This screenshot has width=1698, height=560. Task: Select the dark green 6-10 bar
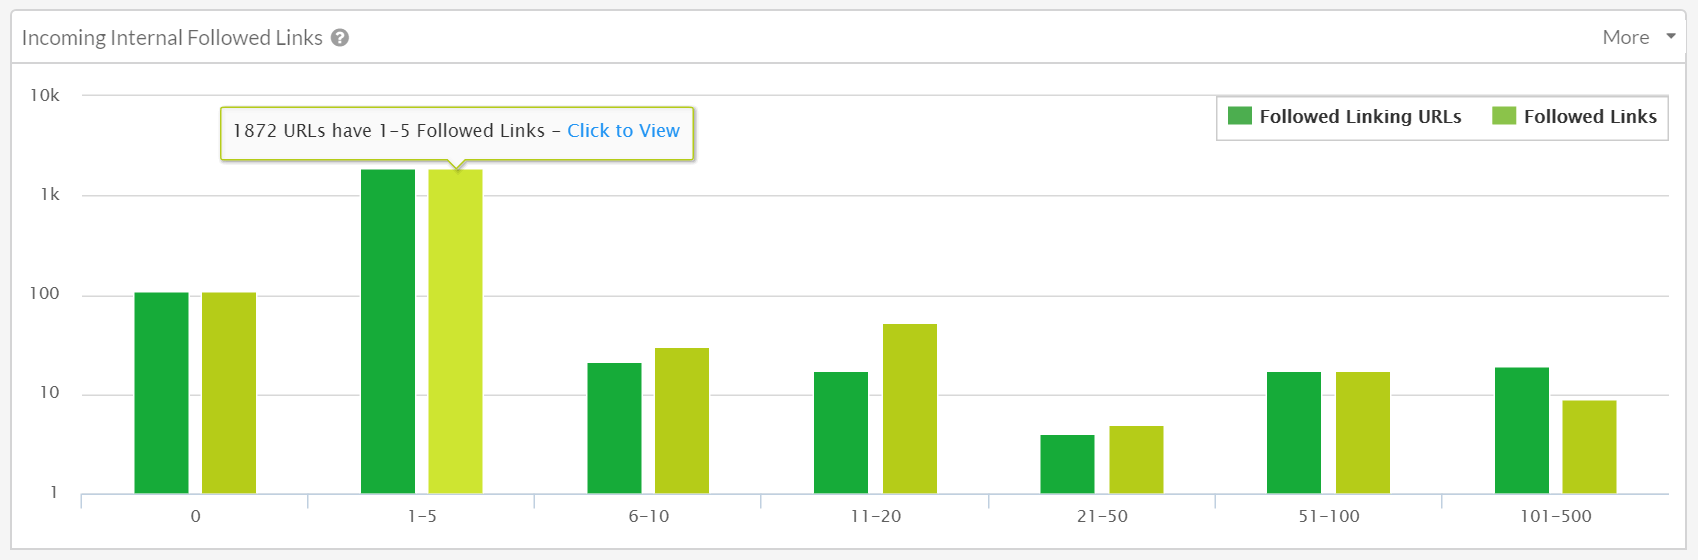[x=614, y=428]
